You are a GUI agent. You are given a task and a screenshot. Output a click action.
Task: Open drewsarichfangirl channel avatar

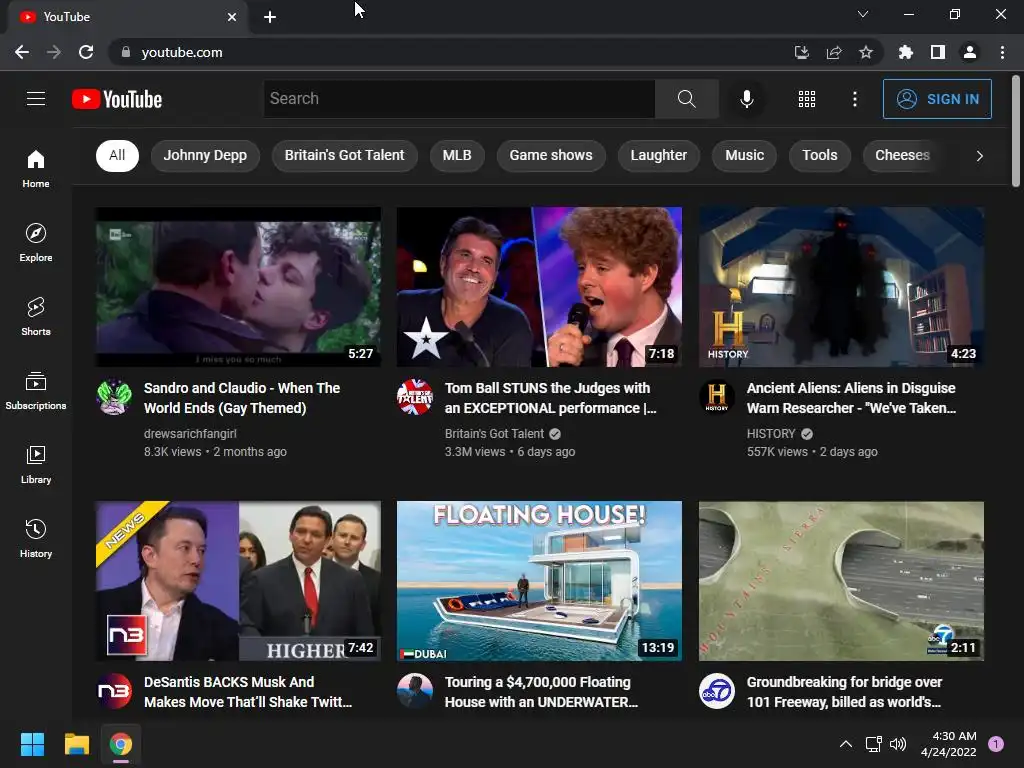click(114, 396)
